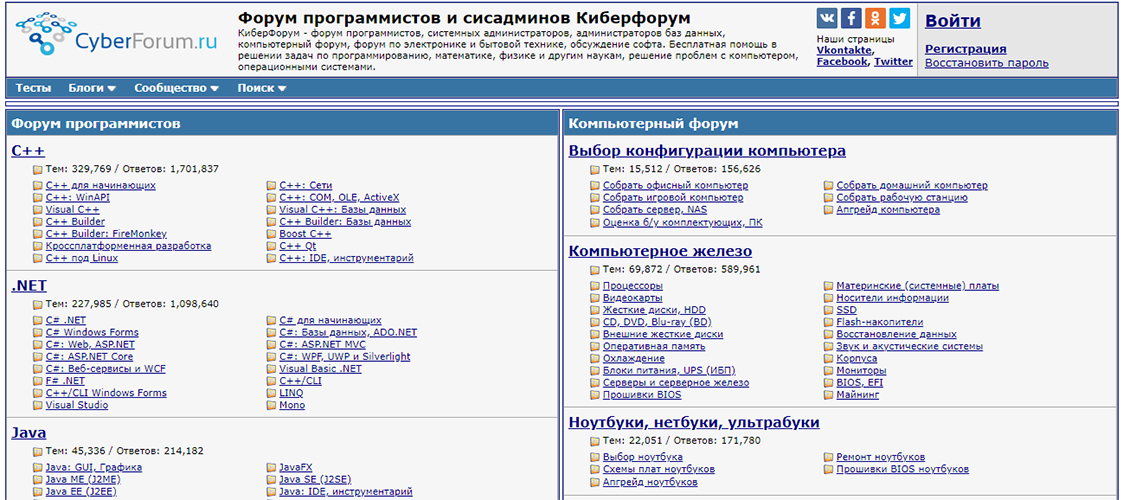The image size is (1123, 500).
Task: Open the Java forum section heading
Action: click(29, 433)
